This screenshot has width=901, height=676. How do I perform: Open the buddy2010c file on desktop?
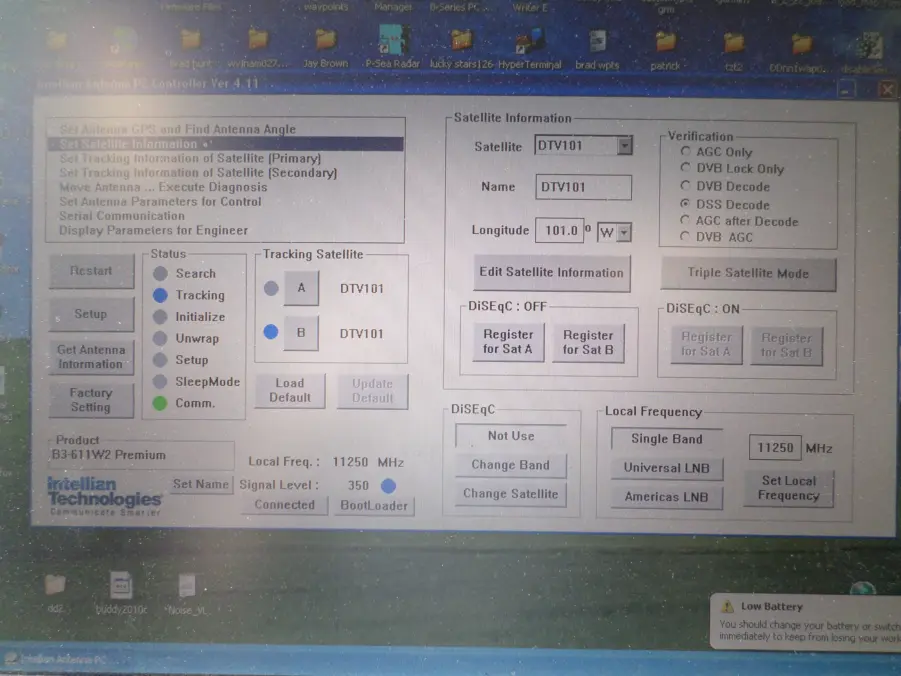click(122, 590)
